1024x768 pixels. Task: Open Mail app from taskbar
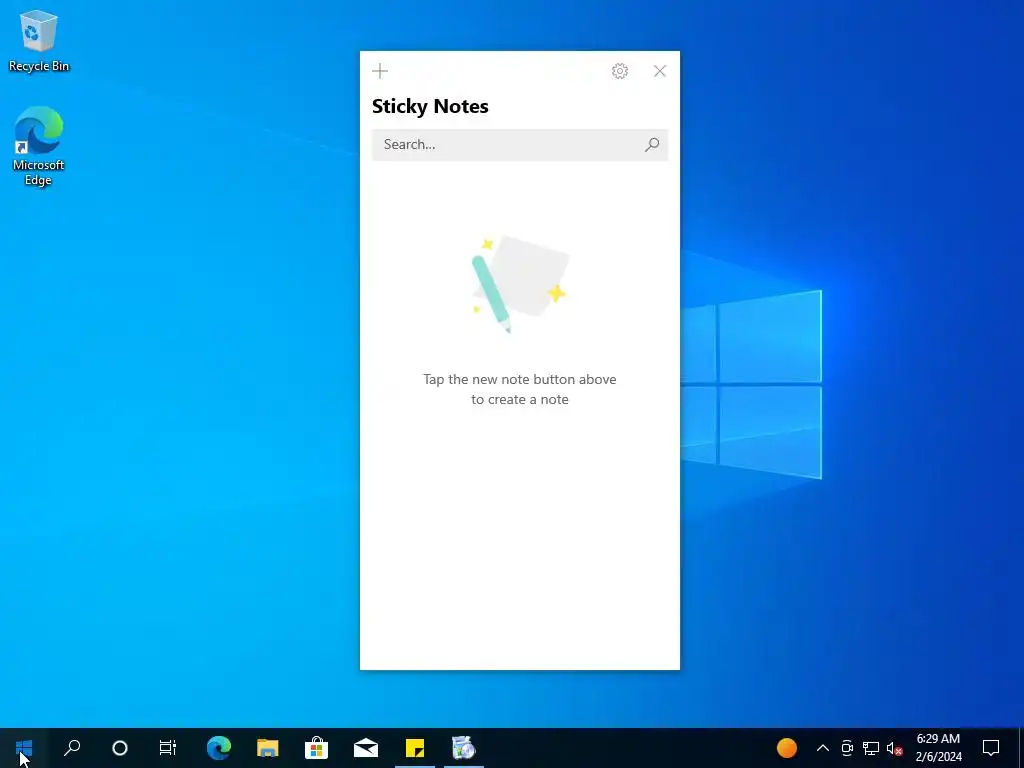366,748
